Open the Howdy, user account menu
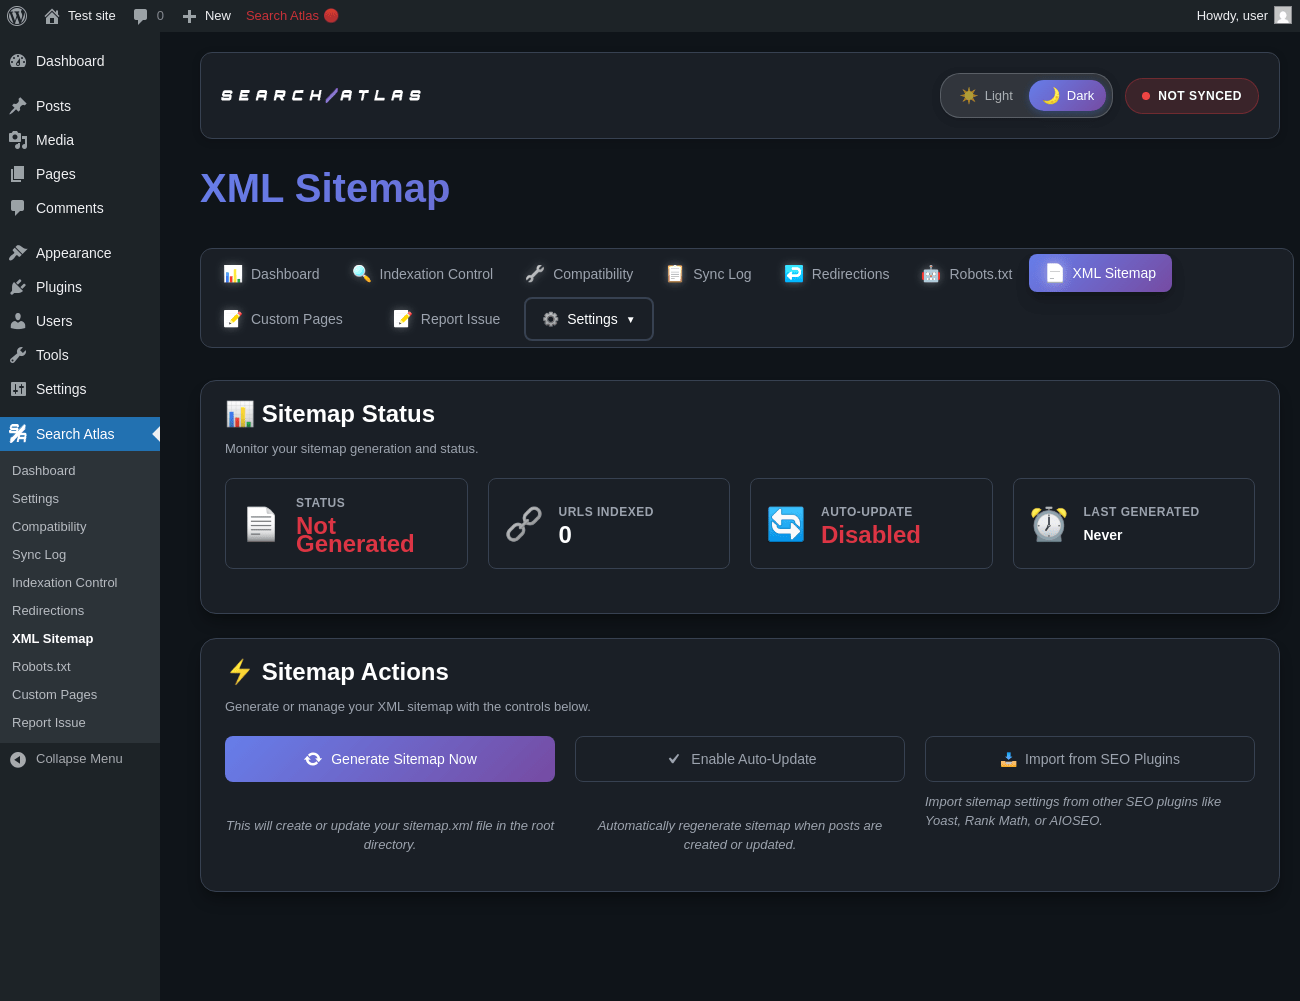This screenshot has height=1001, width=1300. coord(1244,16)
